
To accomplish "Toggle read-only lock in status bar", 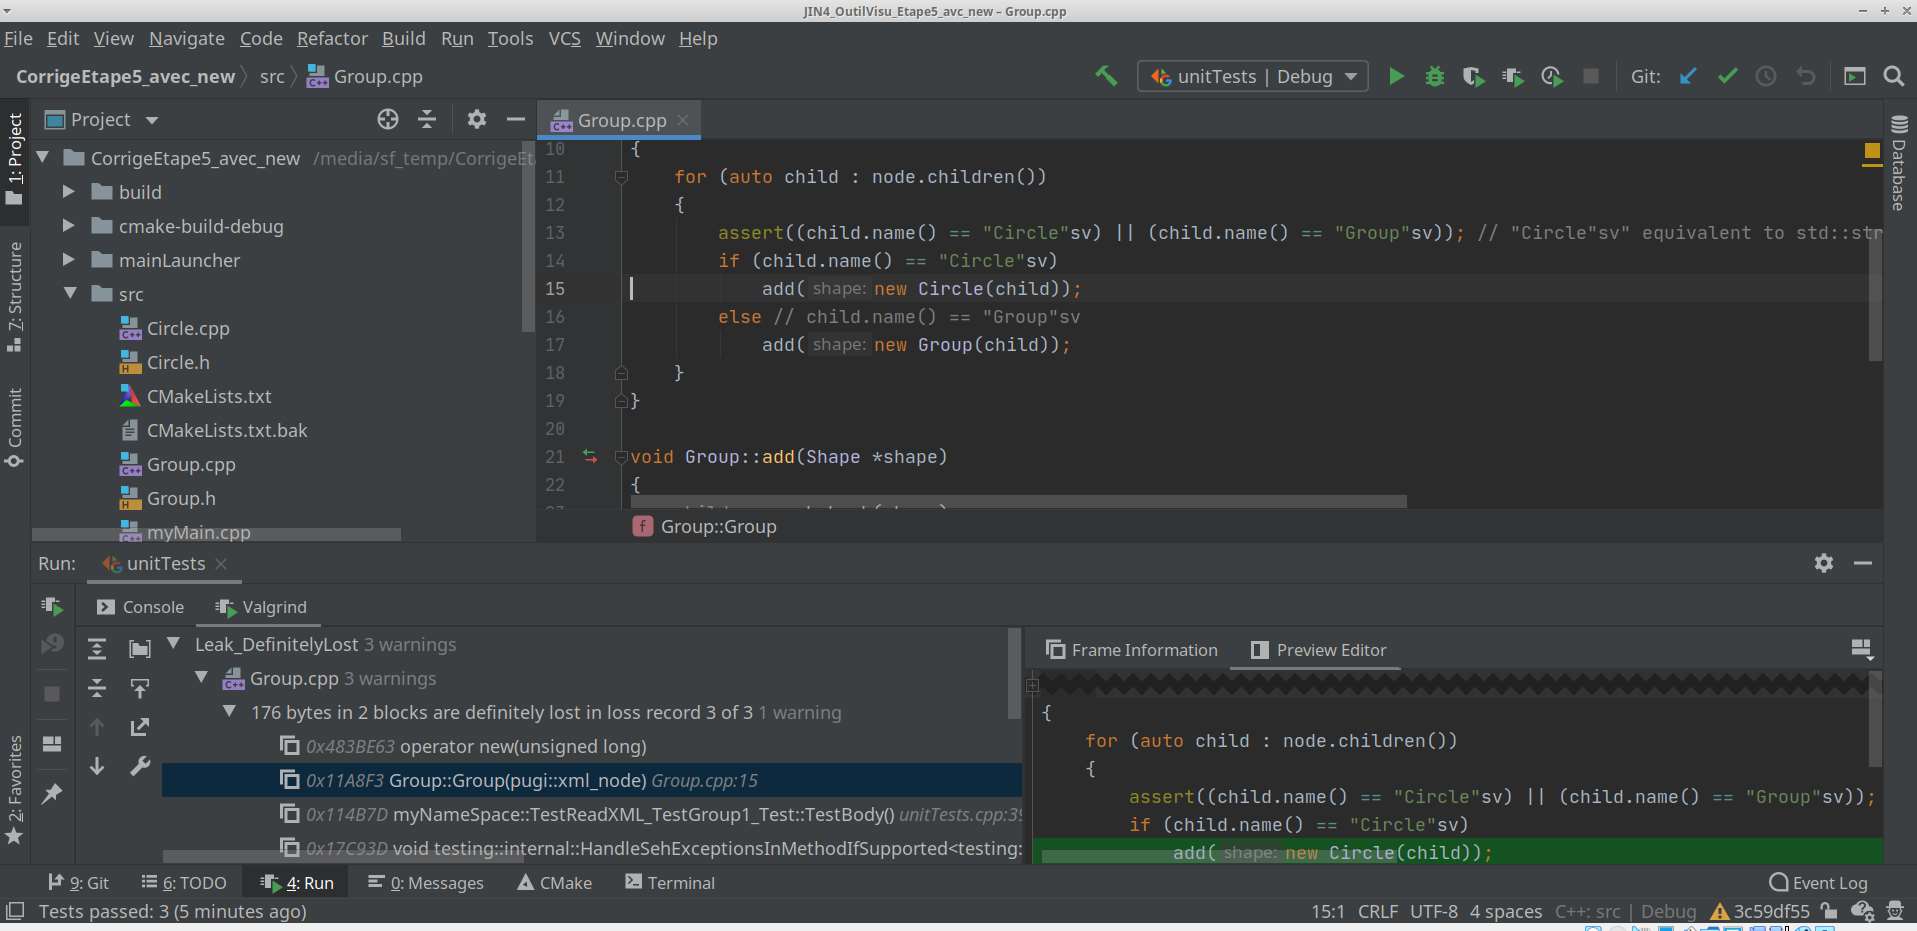I will [1829, 911].
